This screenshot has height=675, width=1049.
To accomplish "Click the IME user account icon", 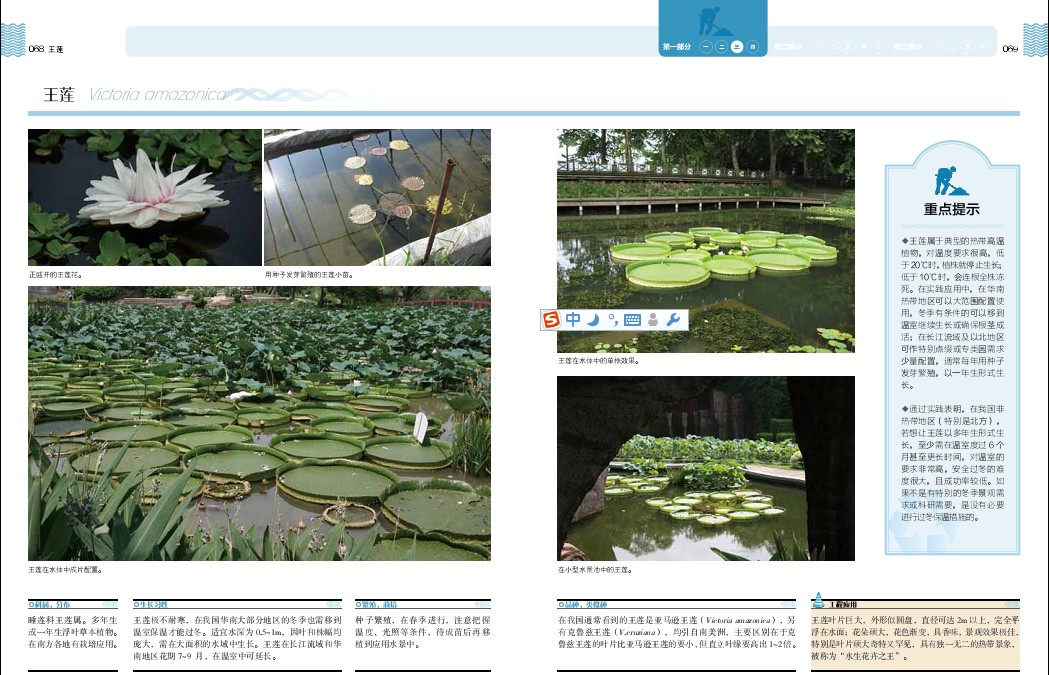I will coord(653,320).
